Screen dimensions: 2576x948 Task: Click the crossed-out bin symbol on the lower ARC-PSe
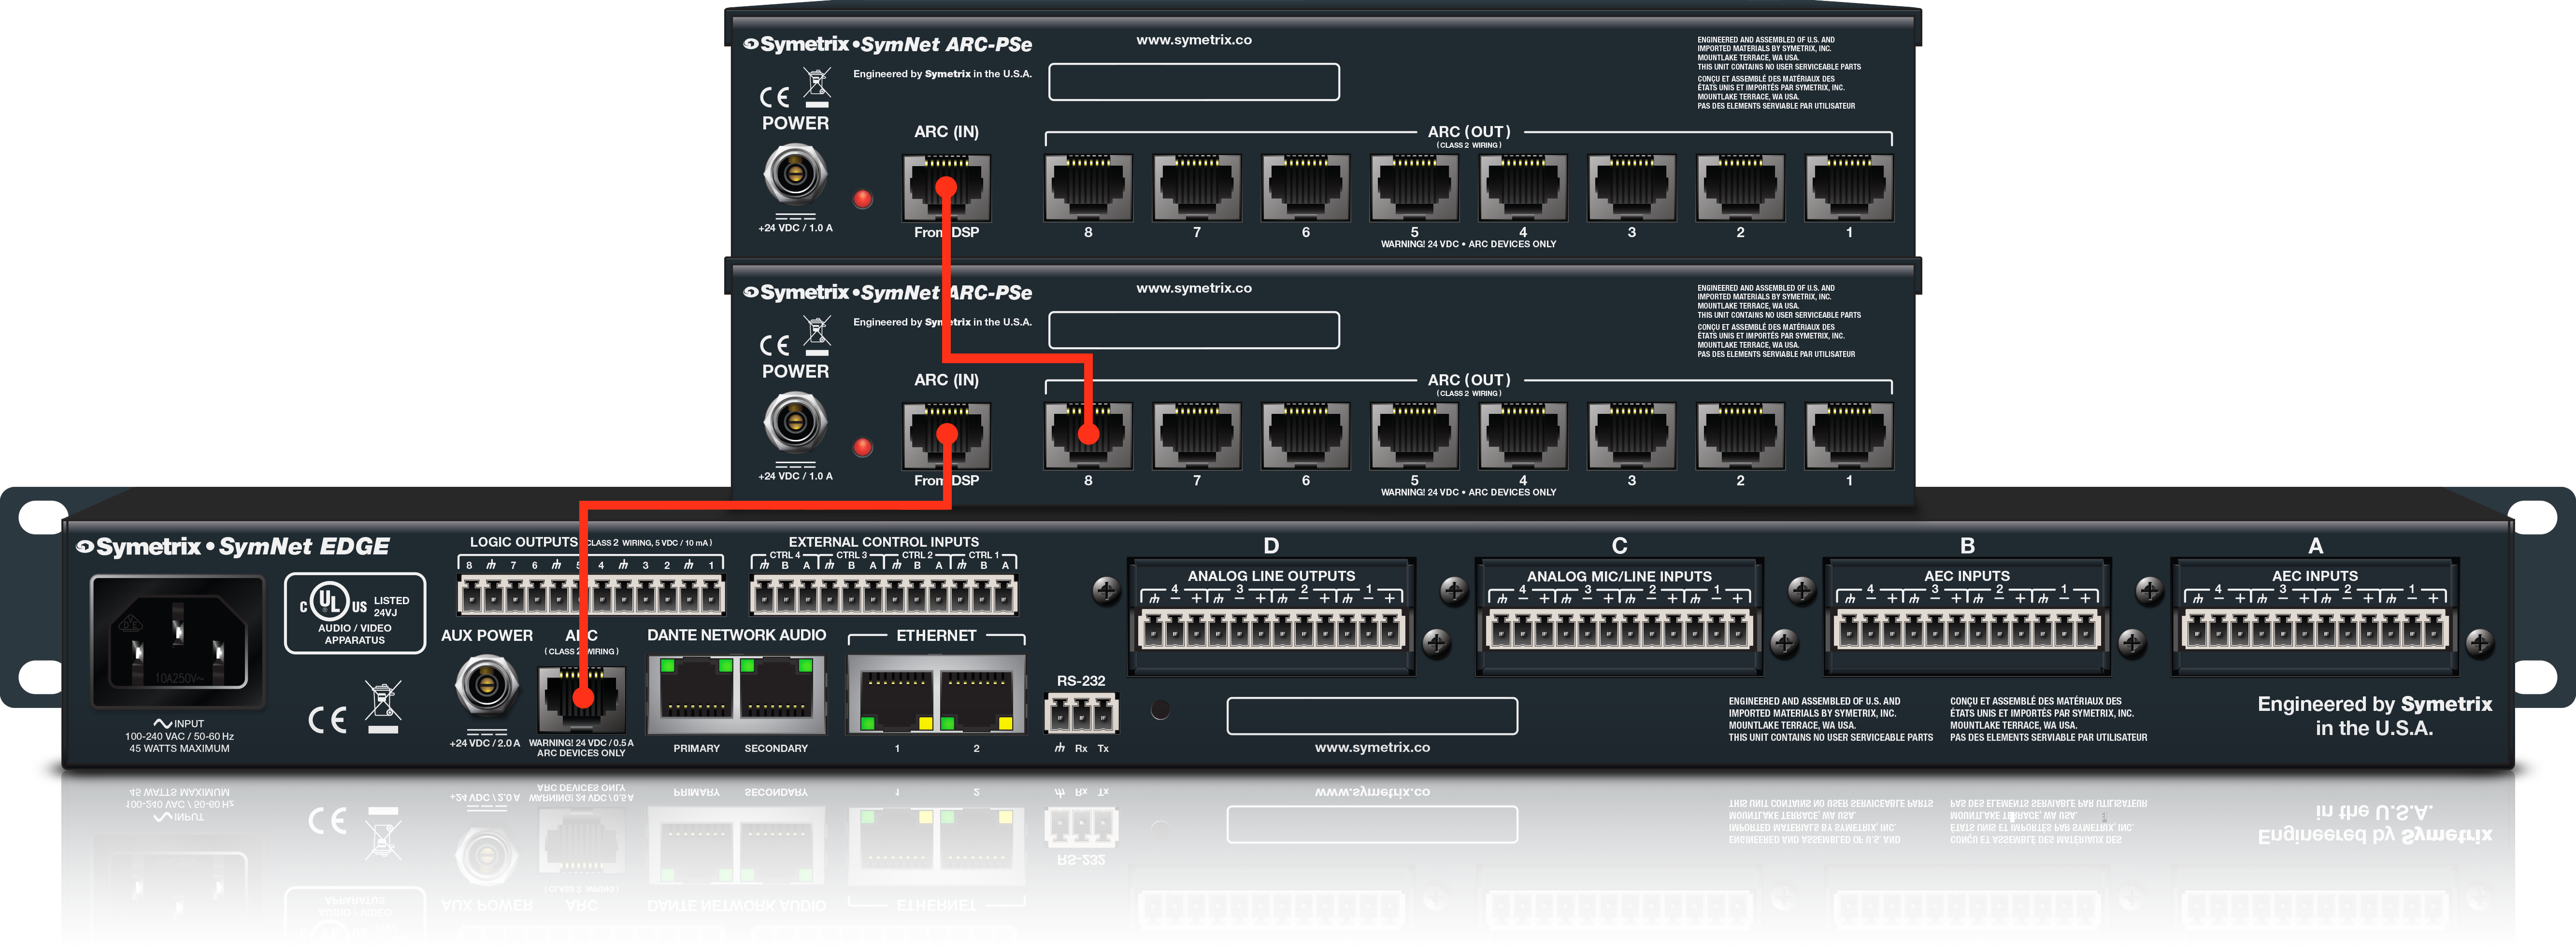[x=817, y=335]
